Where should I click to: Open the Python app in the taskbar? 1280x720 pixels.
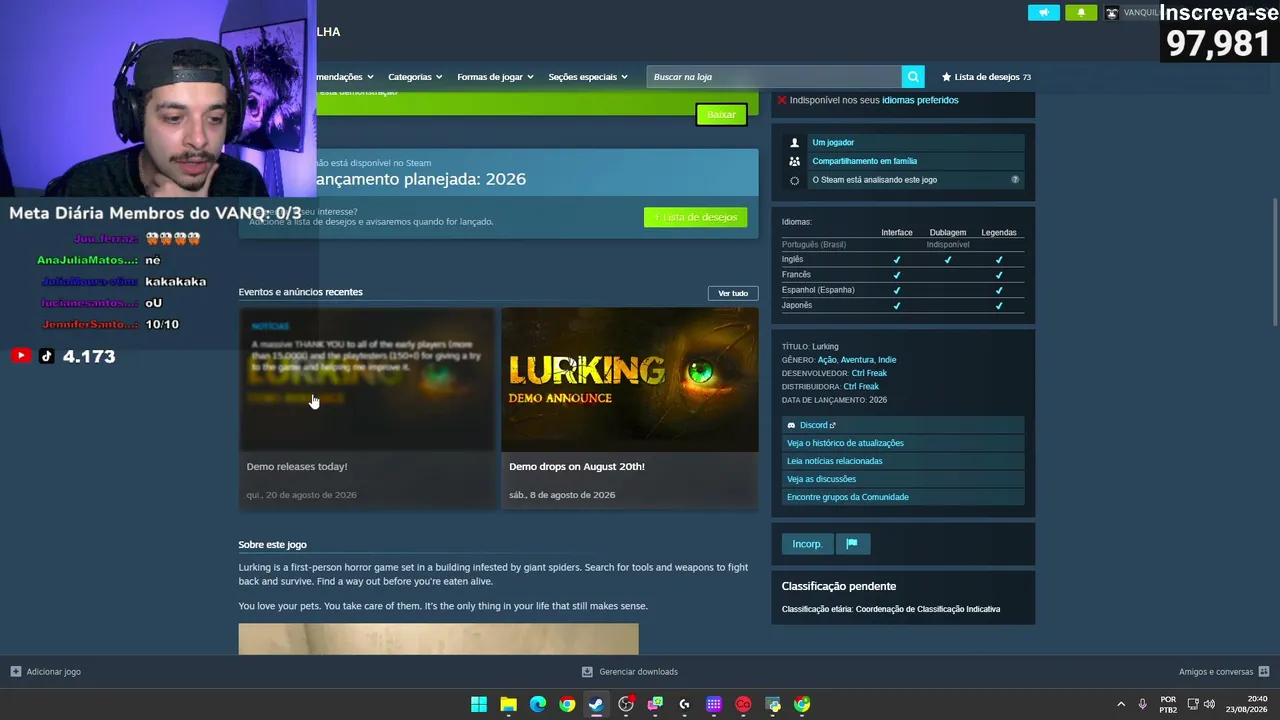coord(773,704)
